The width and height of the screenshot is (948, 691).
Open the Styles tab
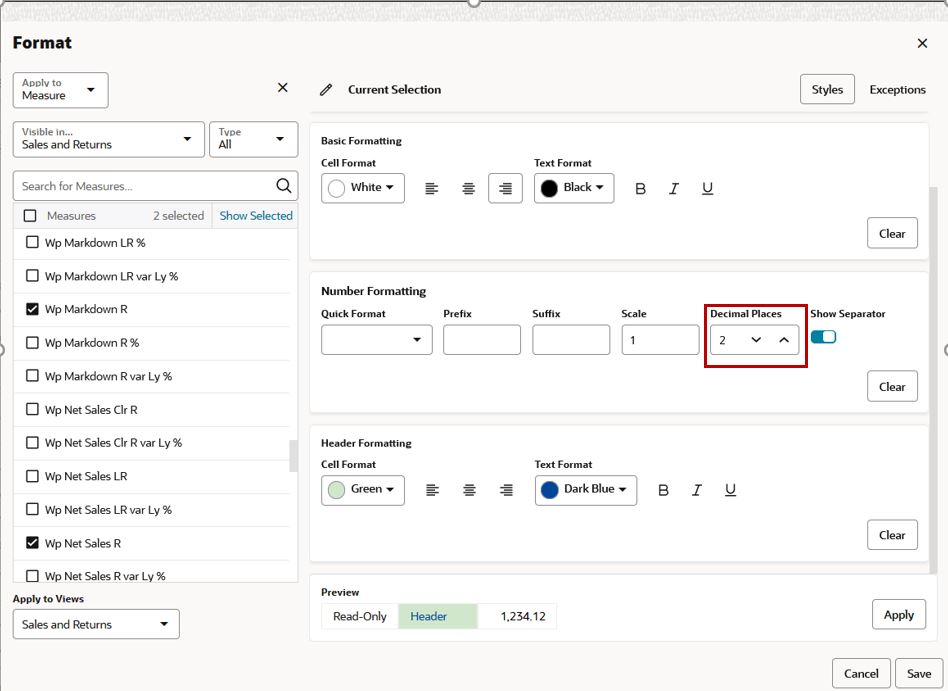827,89
